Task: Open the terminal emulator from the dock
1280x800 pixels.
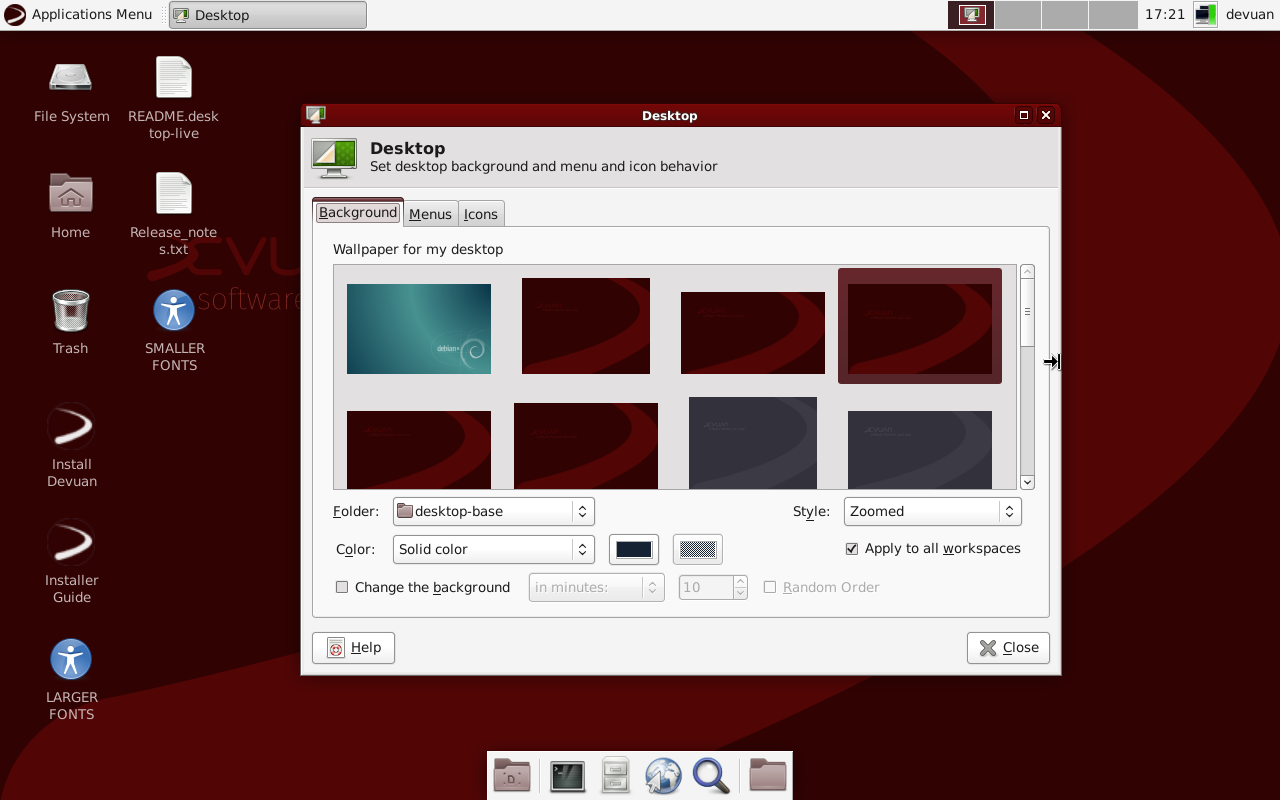Action: 567,776
